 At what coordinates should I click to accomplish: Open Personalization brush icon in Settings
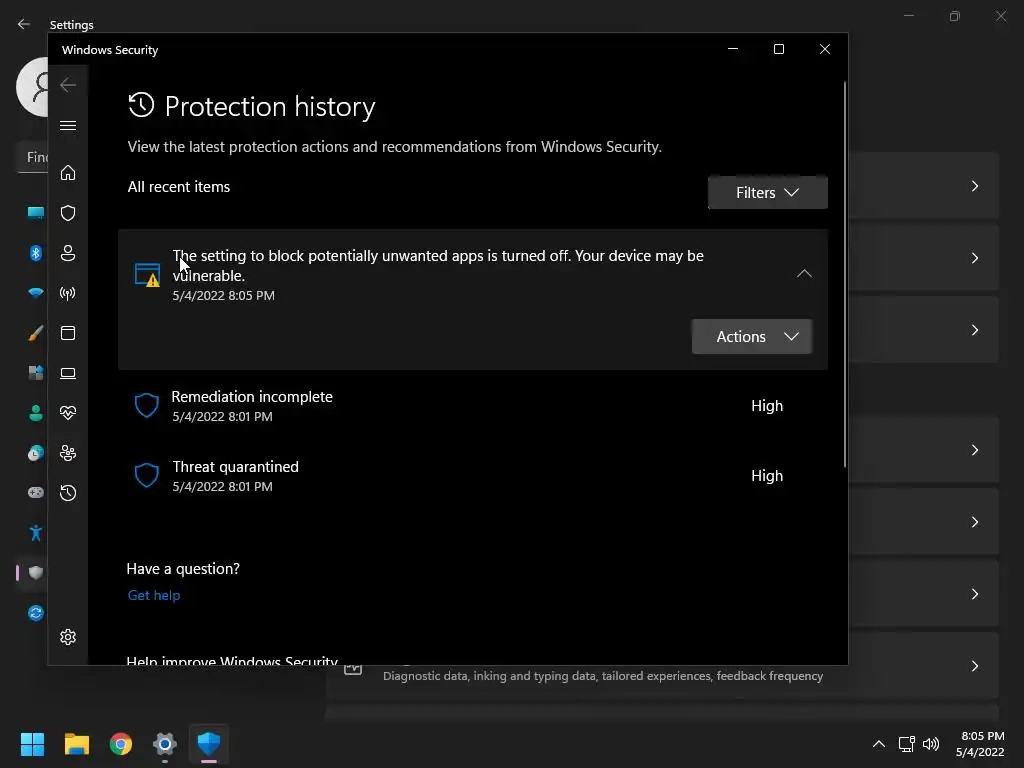(x=35, y=333)
